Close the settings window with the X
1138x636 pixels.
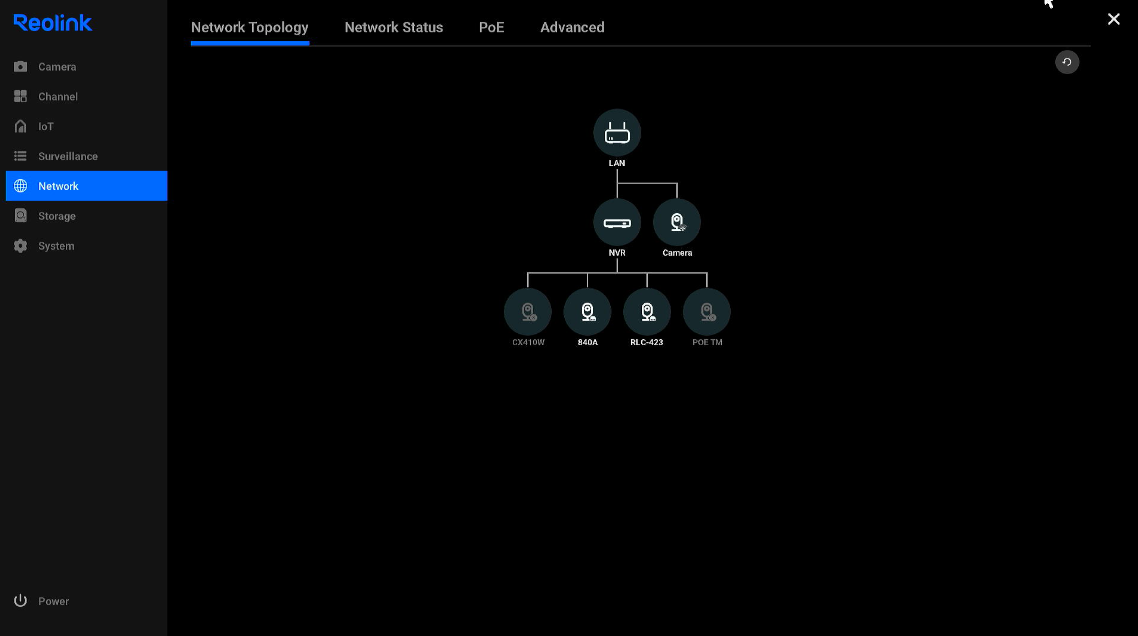[x=1113, y=19]
